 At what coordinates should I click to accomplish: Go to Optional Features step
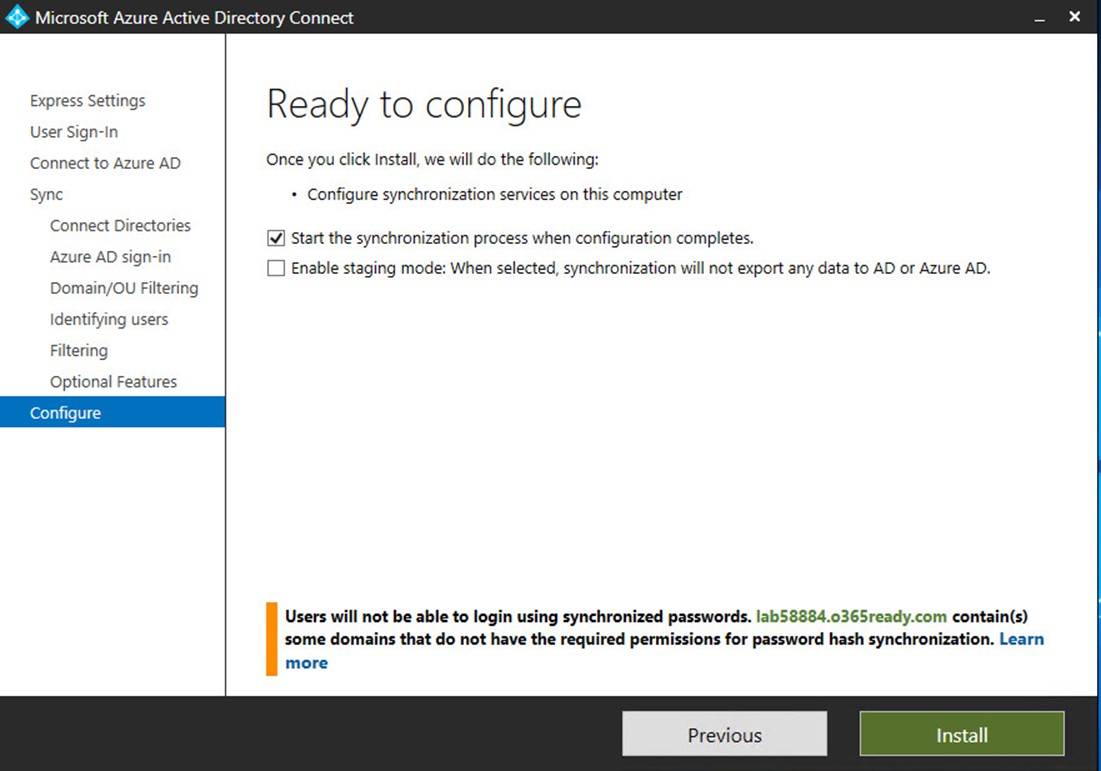click(113, 382)
